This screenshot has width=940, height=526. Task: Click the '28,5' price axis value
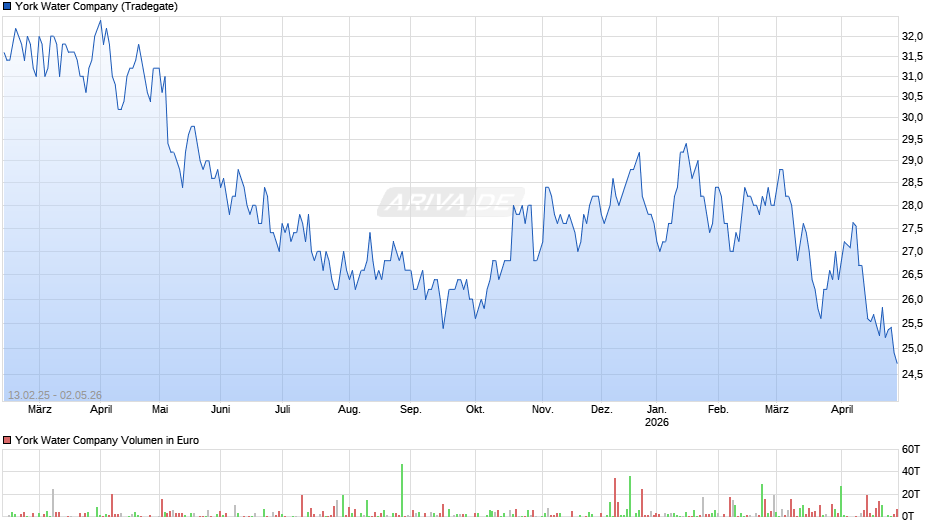912,183
